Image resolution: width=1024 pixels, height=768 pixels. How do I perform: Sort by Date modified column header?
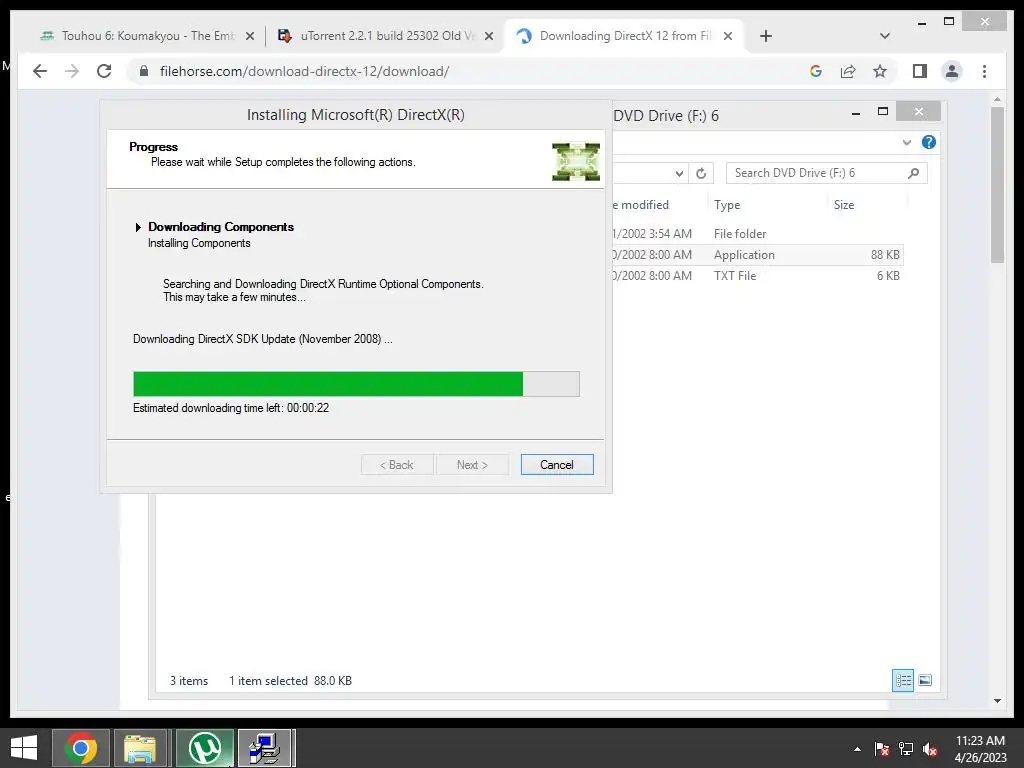coord(641,205)
